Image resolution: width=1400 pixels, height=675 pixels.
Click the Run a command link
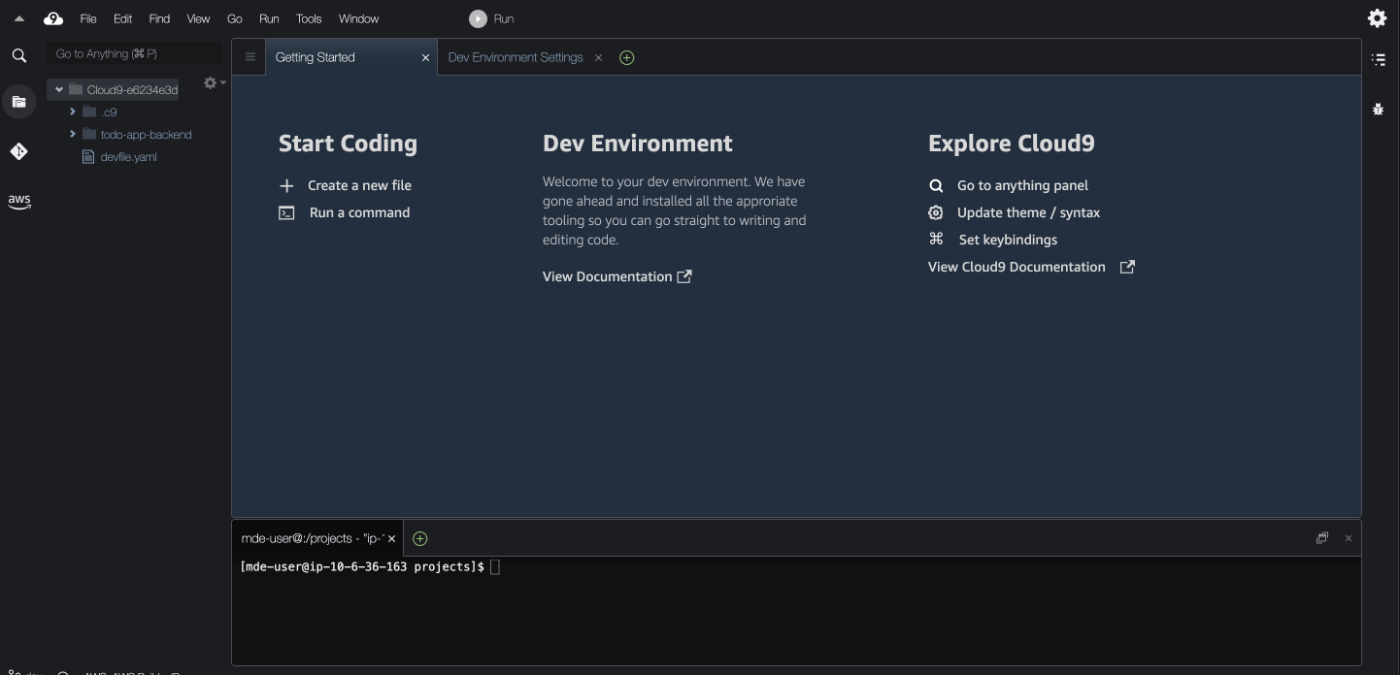359,213
